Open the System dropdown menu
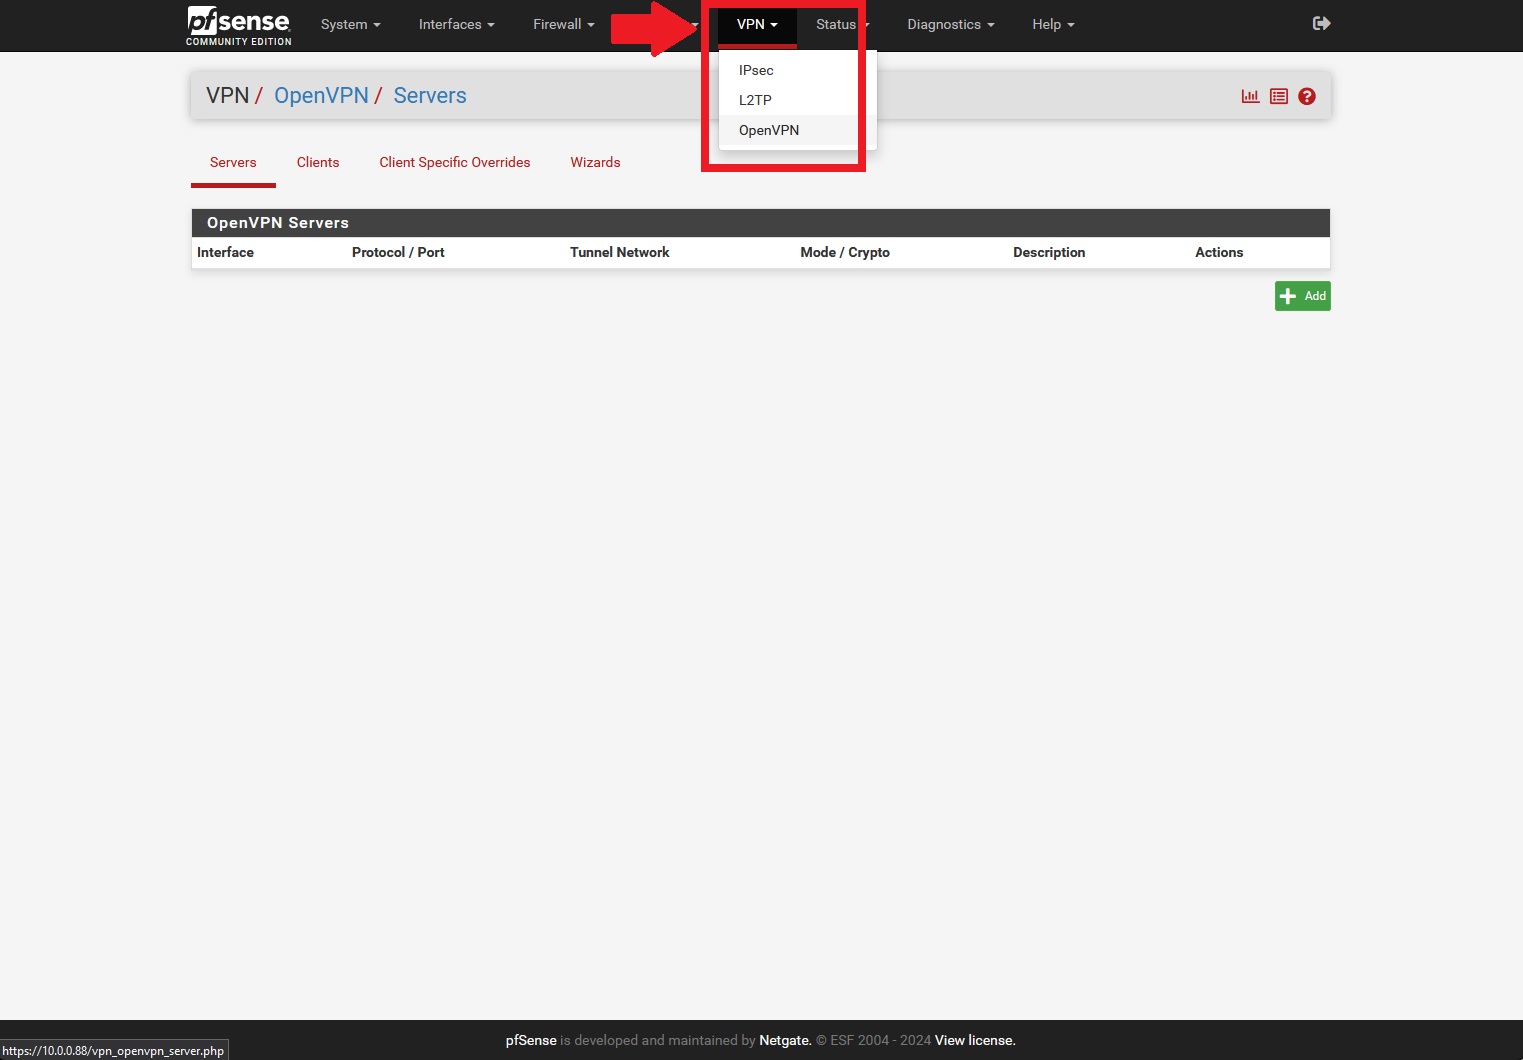 click(x=350, y=24)
